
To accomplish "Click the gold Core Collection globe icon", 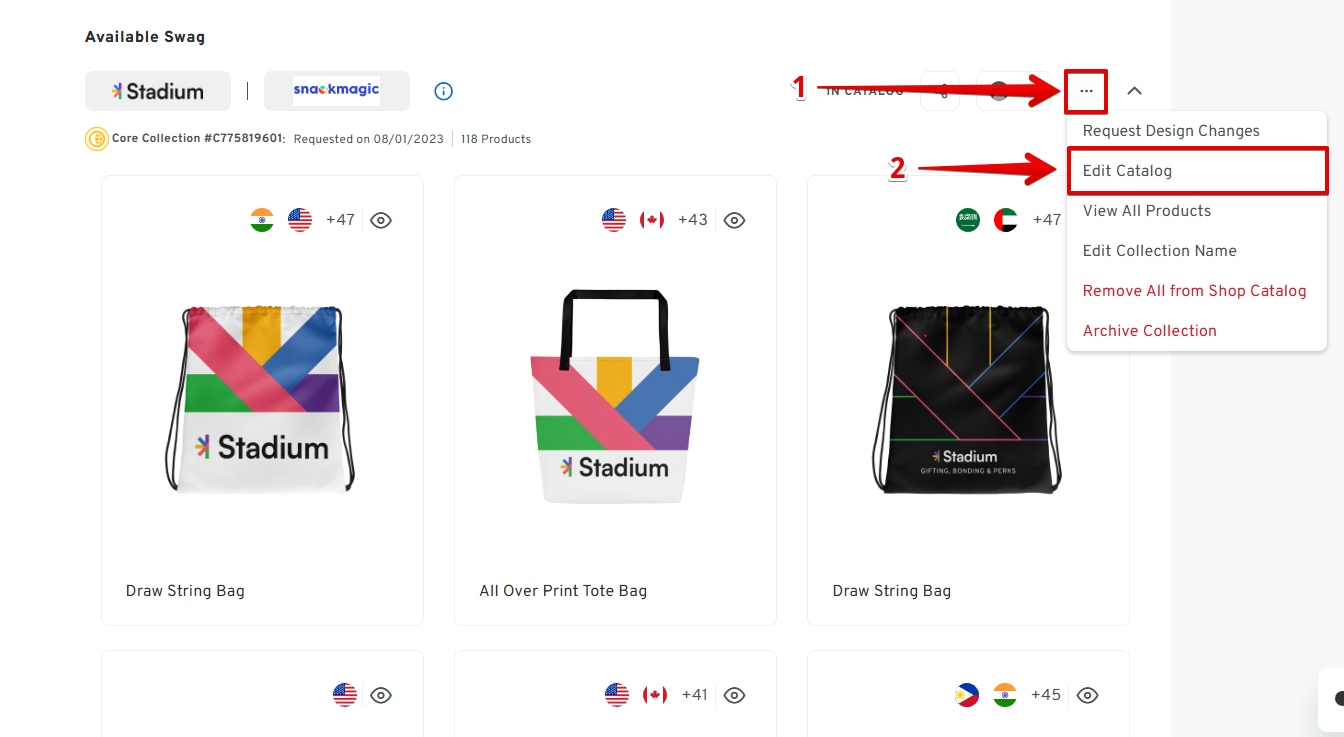I will coord(97,139).
